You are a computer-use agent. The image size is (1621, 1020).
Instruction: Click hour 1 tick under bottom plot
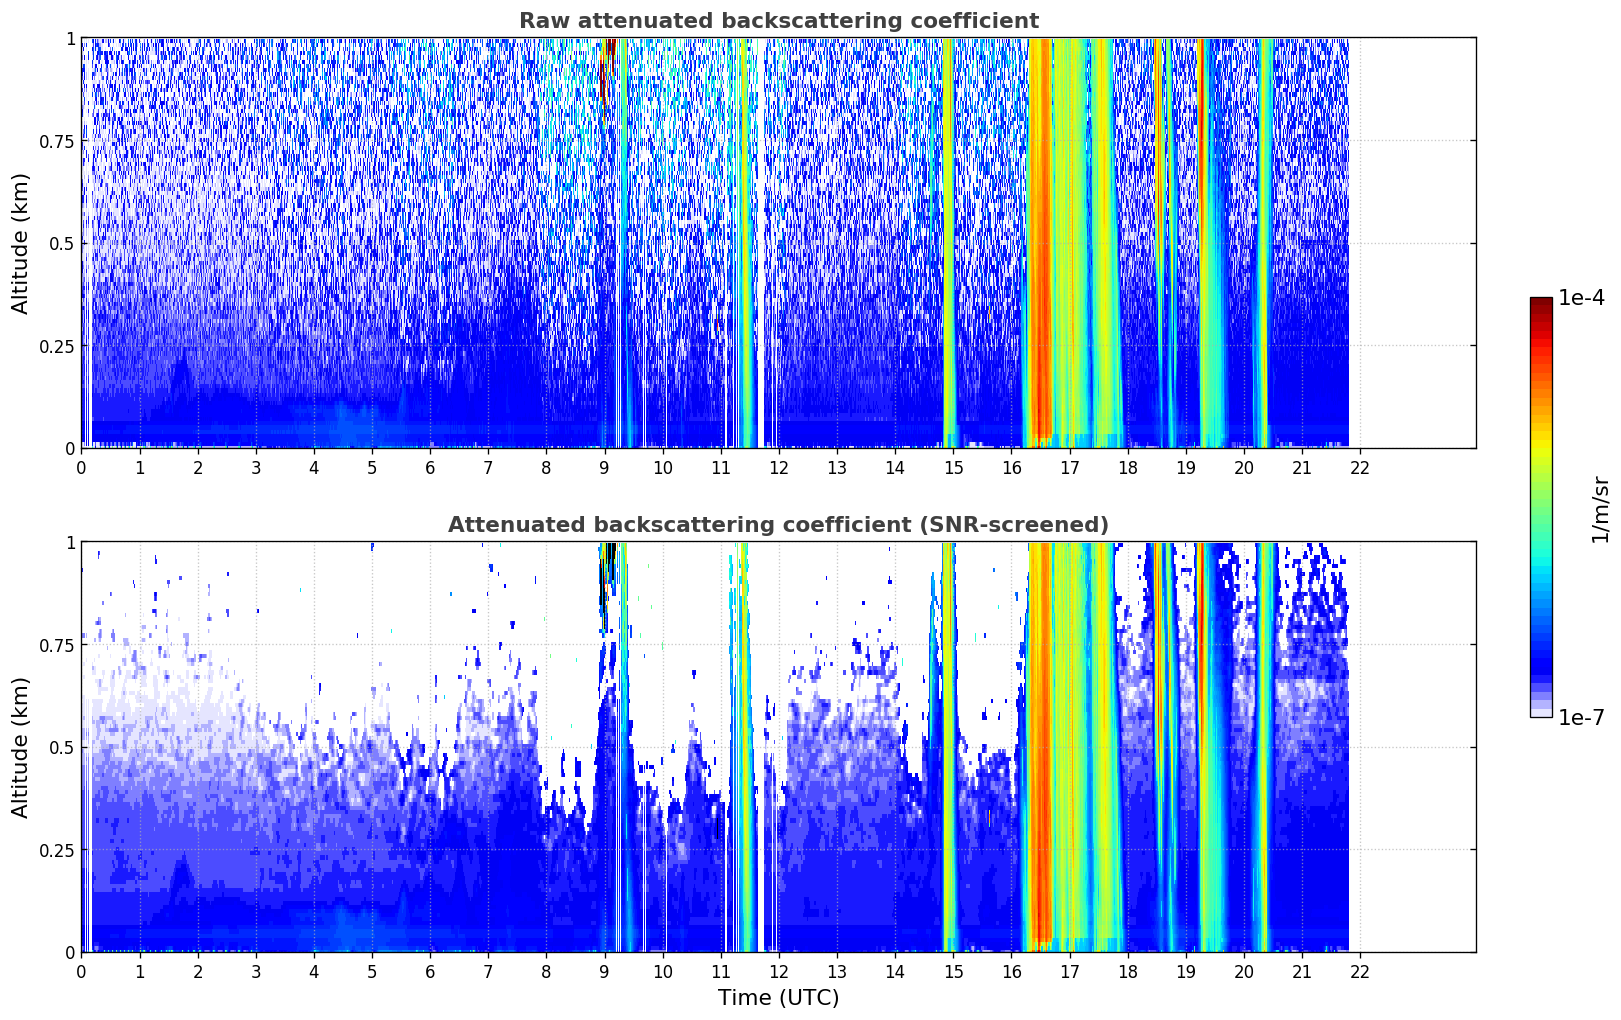point(140,971)
